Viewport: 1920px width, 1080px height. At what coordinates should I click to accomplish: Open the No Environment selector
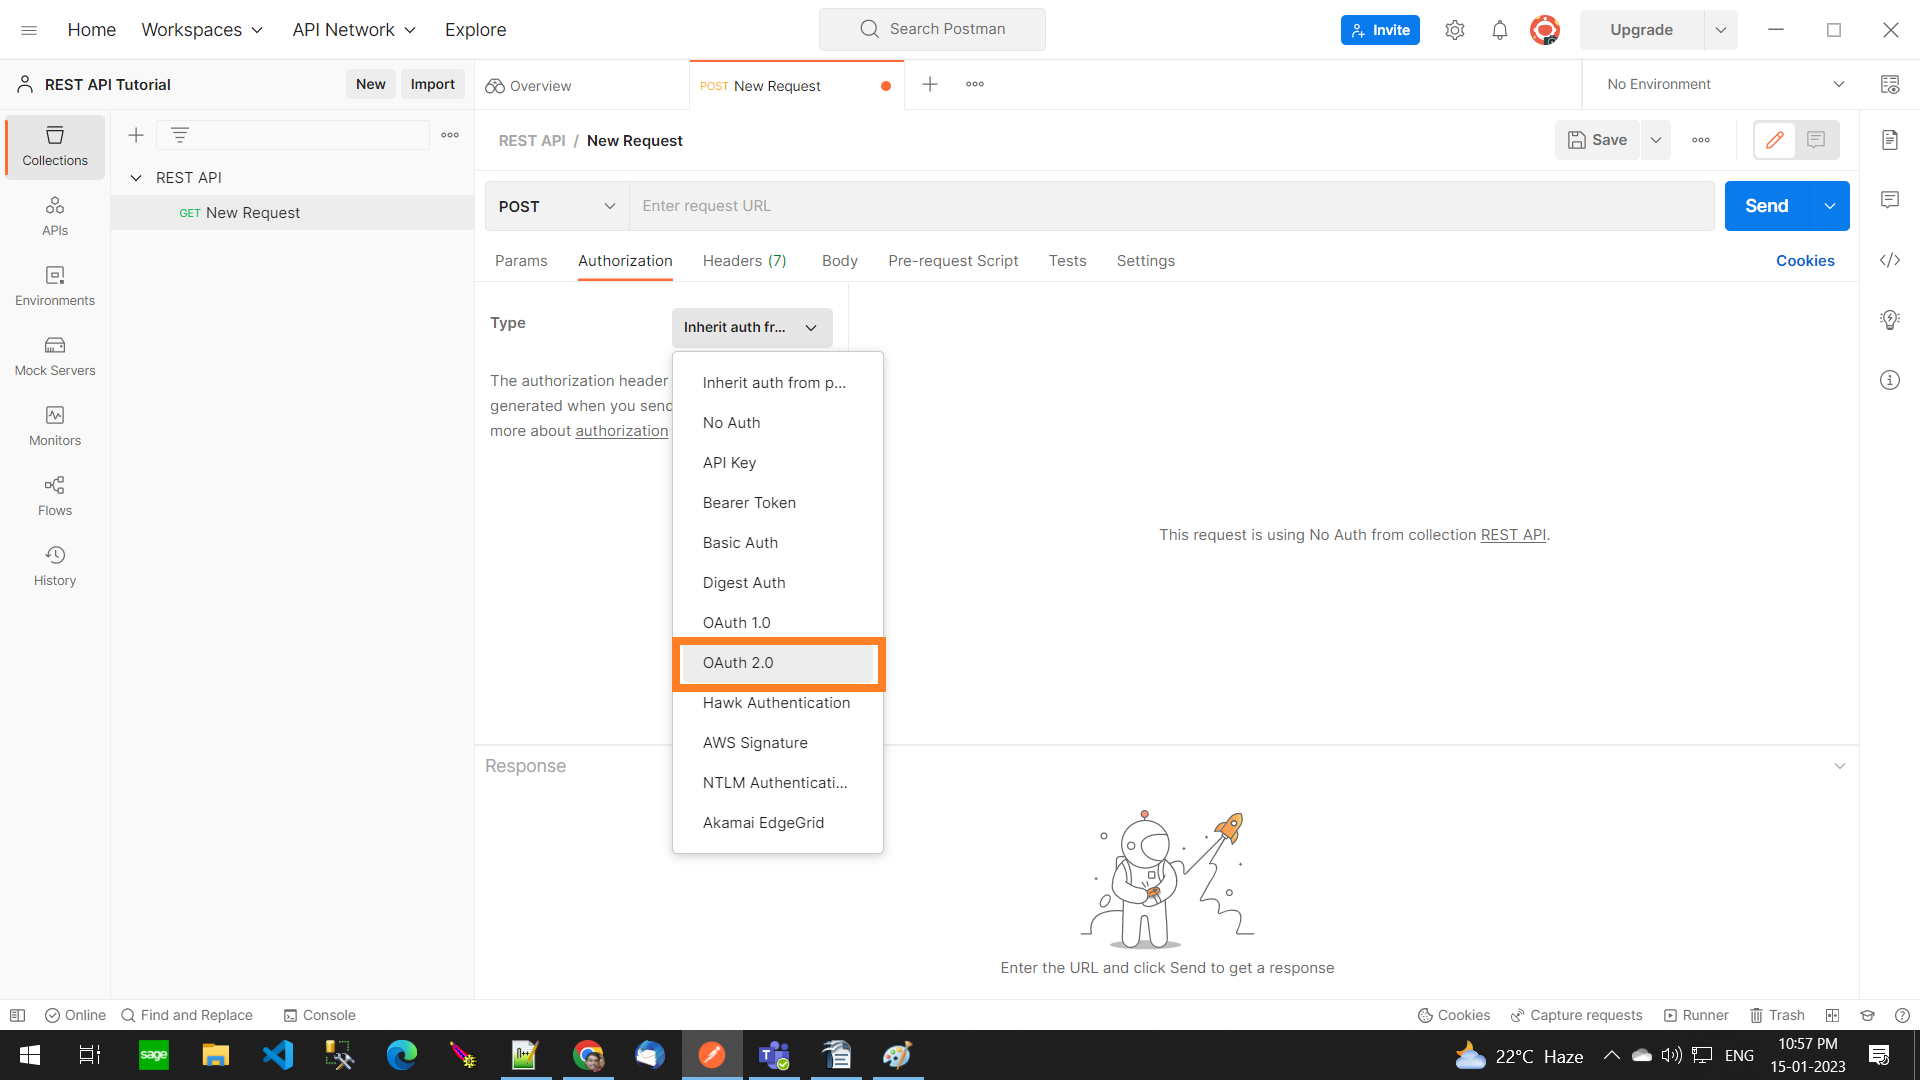point(1725,84)
